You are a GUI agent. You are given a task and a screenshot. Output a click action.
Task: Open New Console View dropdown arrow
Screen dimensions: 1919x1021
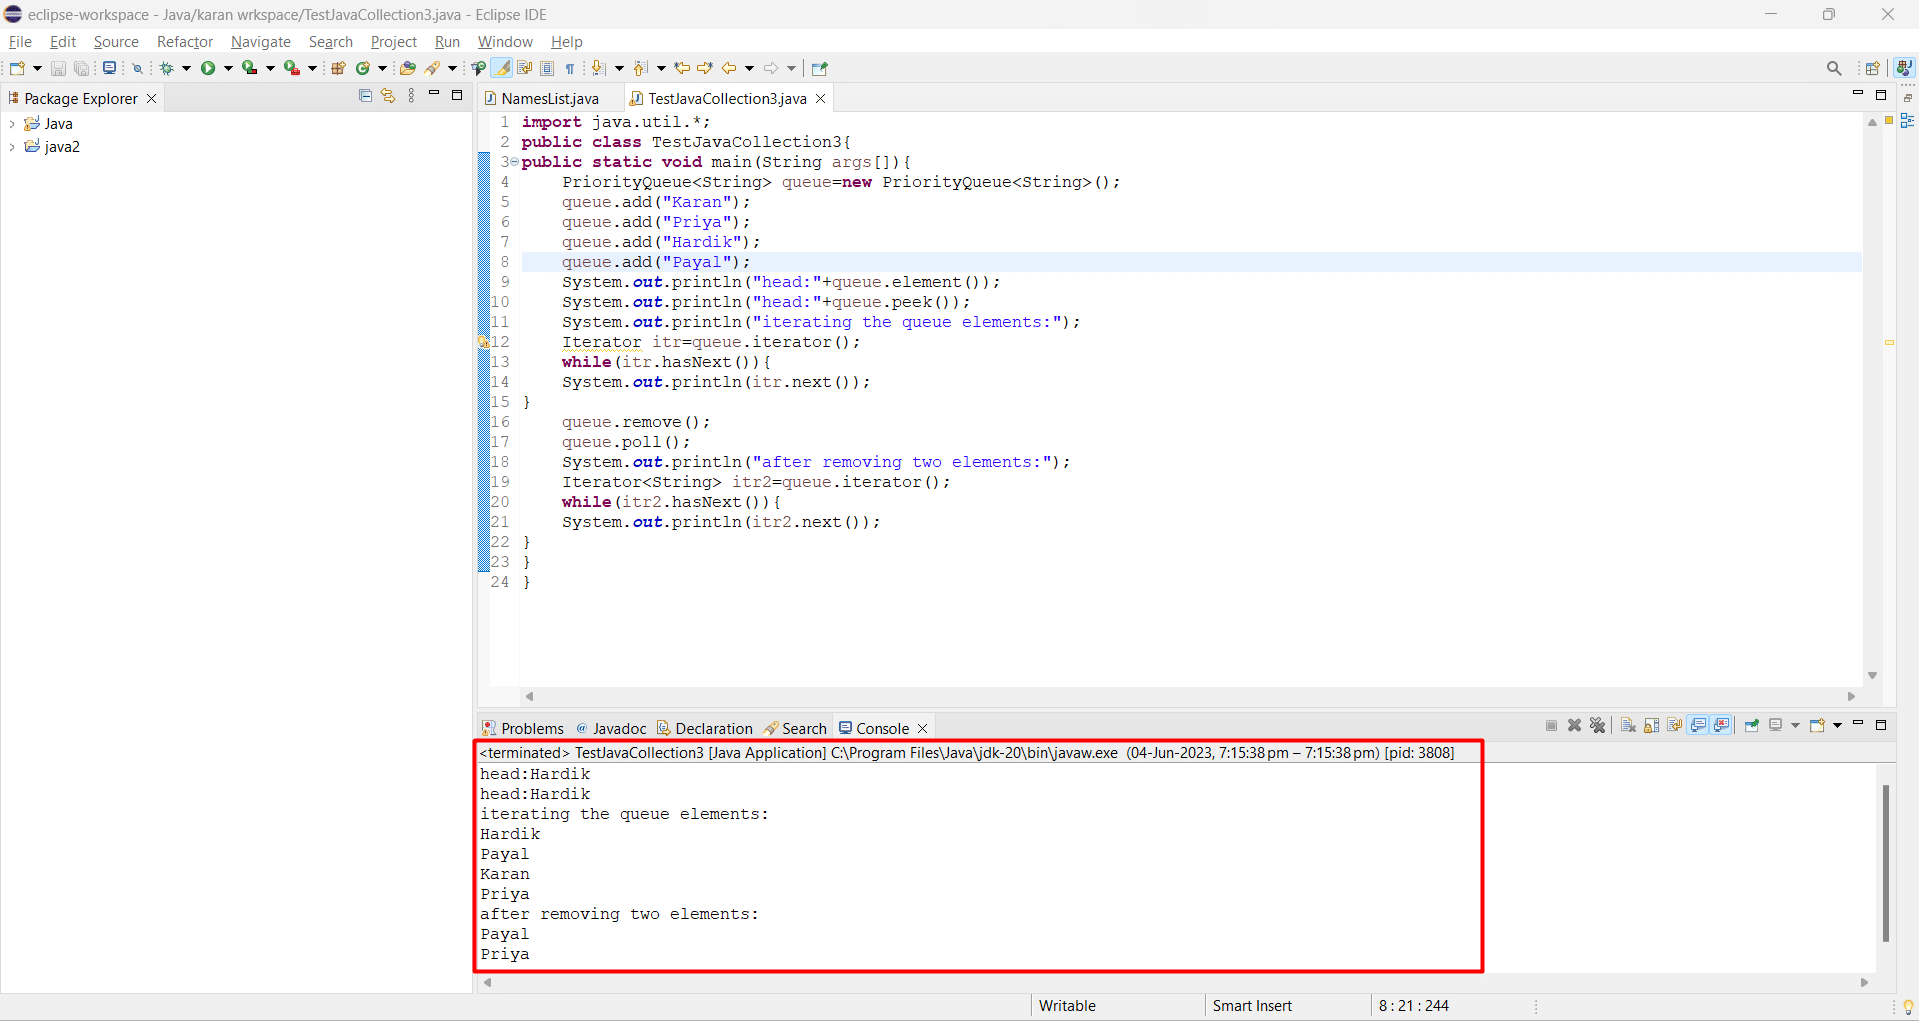(x=1837, y=725)
